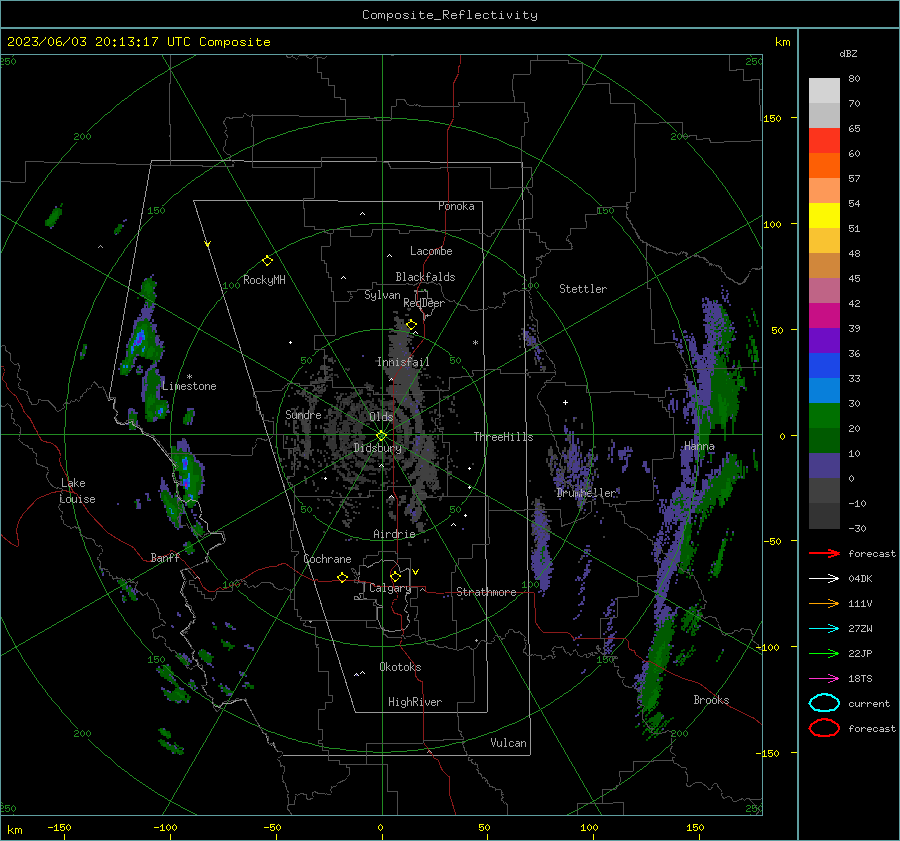Click the yellow 51 dBZ color swatch
Image resolution: width=900 pixels, height=841 pixels.
(824, 215)
